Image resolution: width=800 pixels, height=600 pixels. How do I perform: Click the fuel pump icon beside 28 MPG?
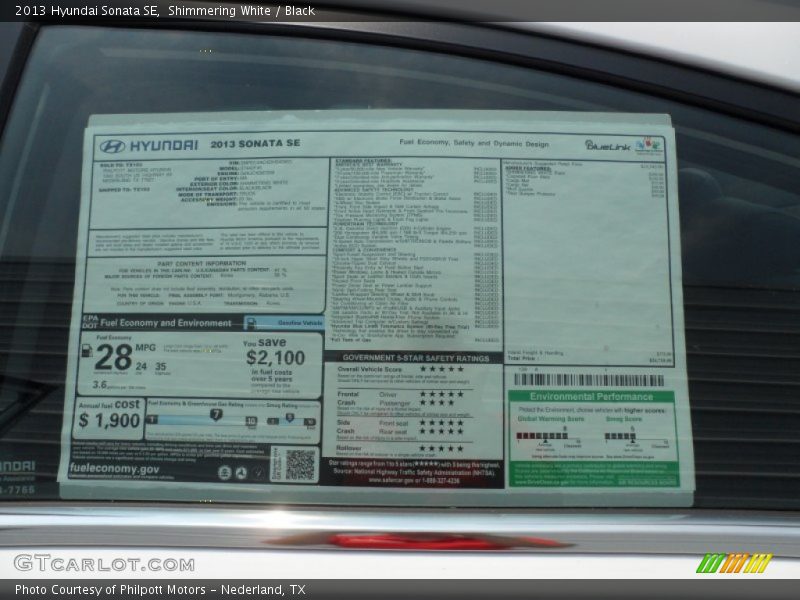point(87,350)
